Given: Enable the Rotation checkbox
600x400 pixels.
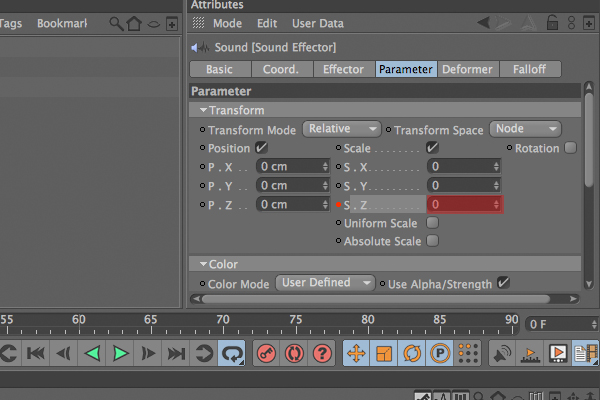Looking at the screenshot, I should tap(570, 148).
